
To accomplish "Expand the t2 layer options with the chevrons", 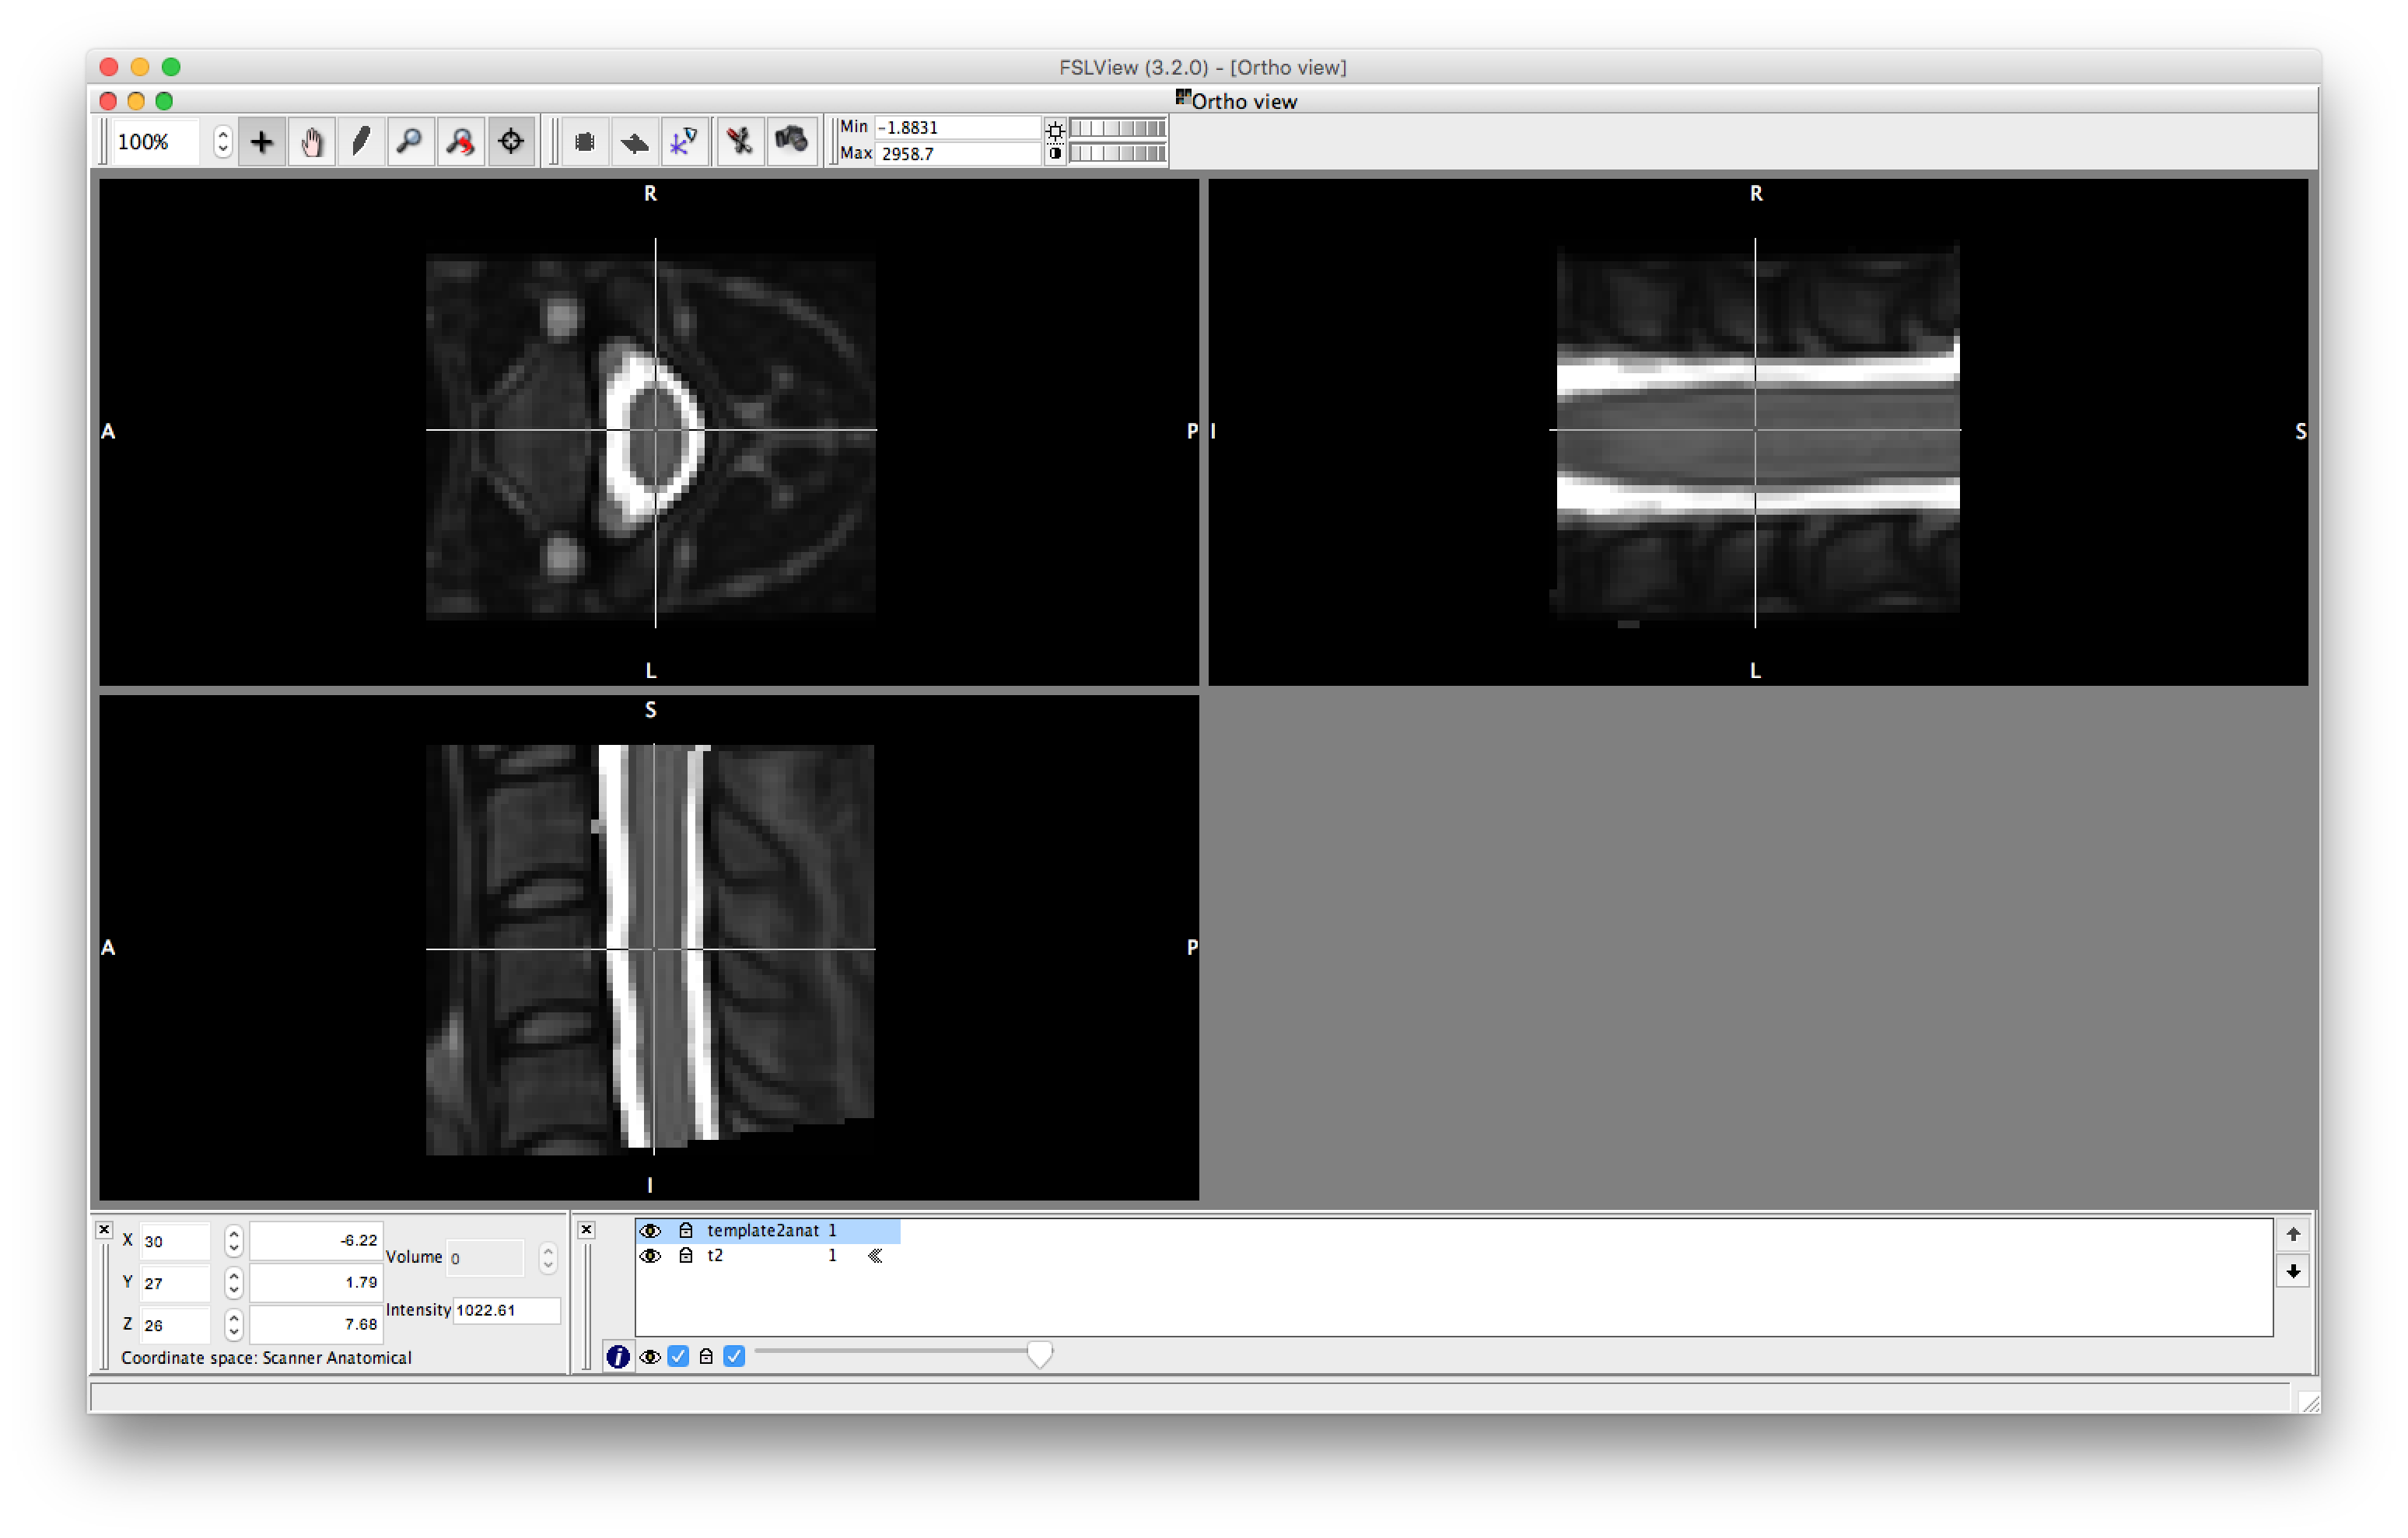I will [x=875, y=1256].
